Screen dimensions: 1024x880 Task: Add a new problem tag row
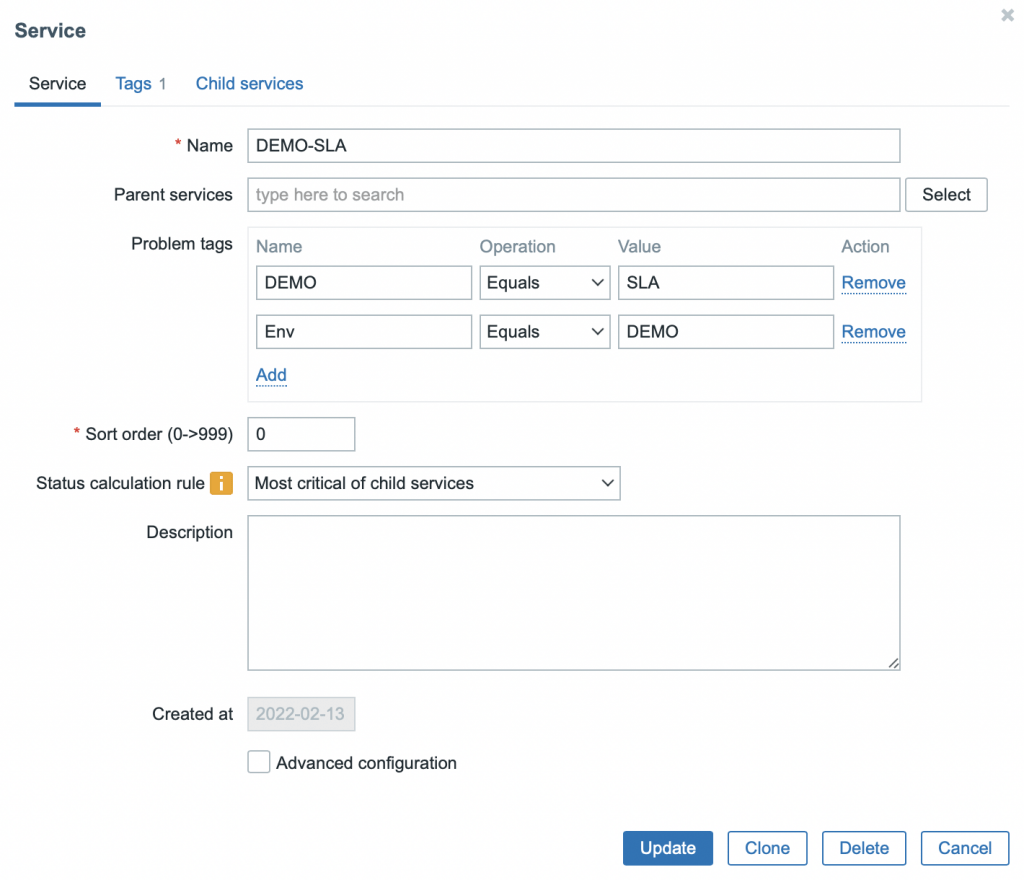coord(271,375)
